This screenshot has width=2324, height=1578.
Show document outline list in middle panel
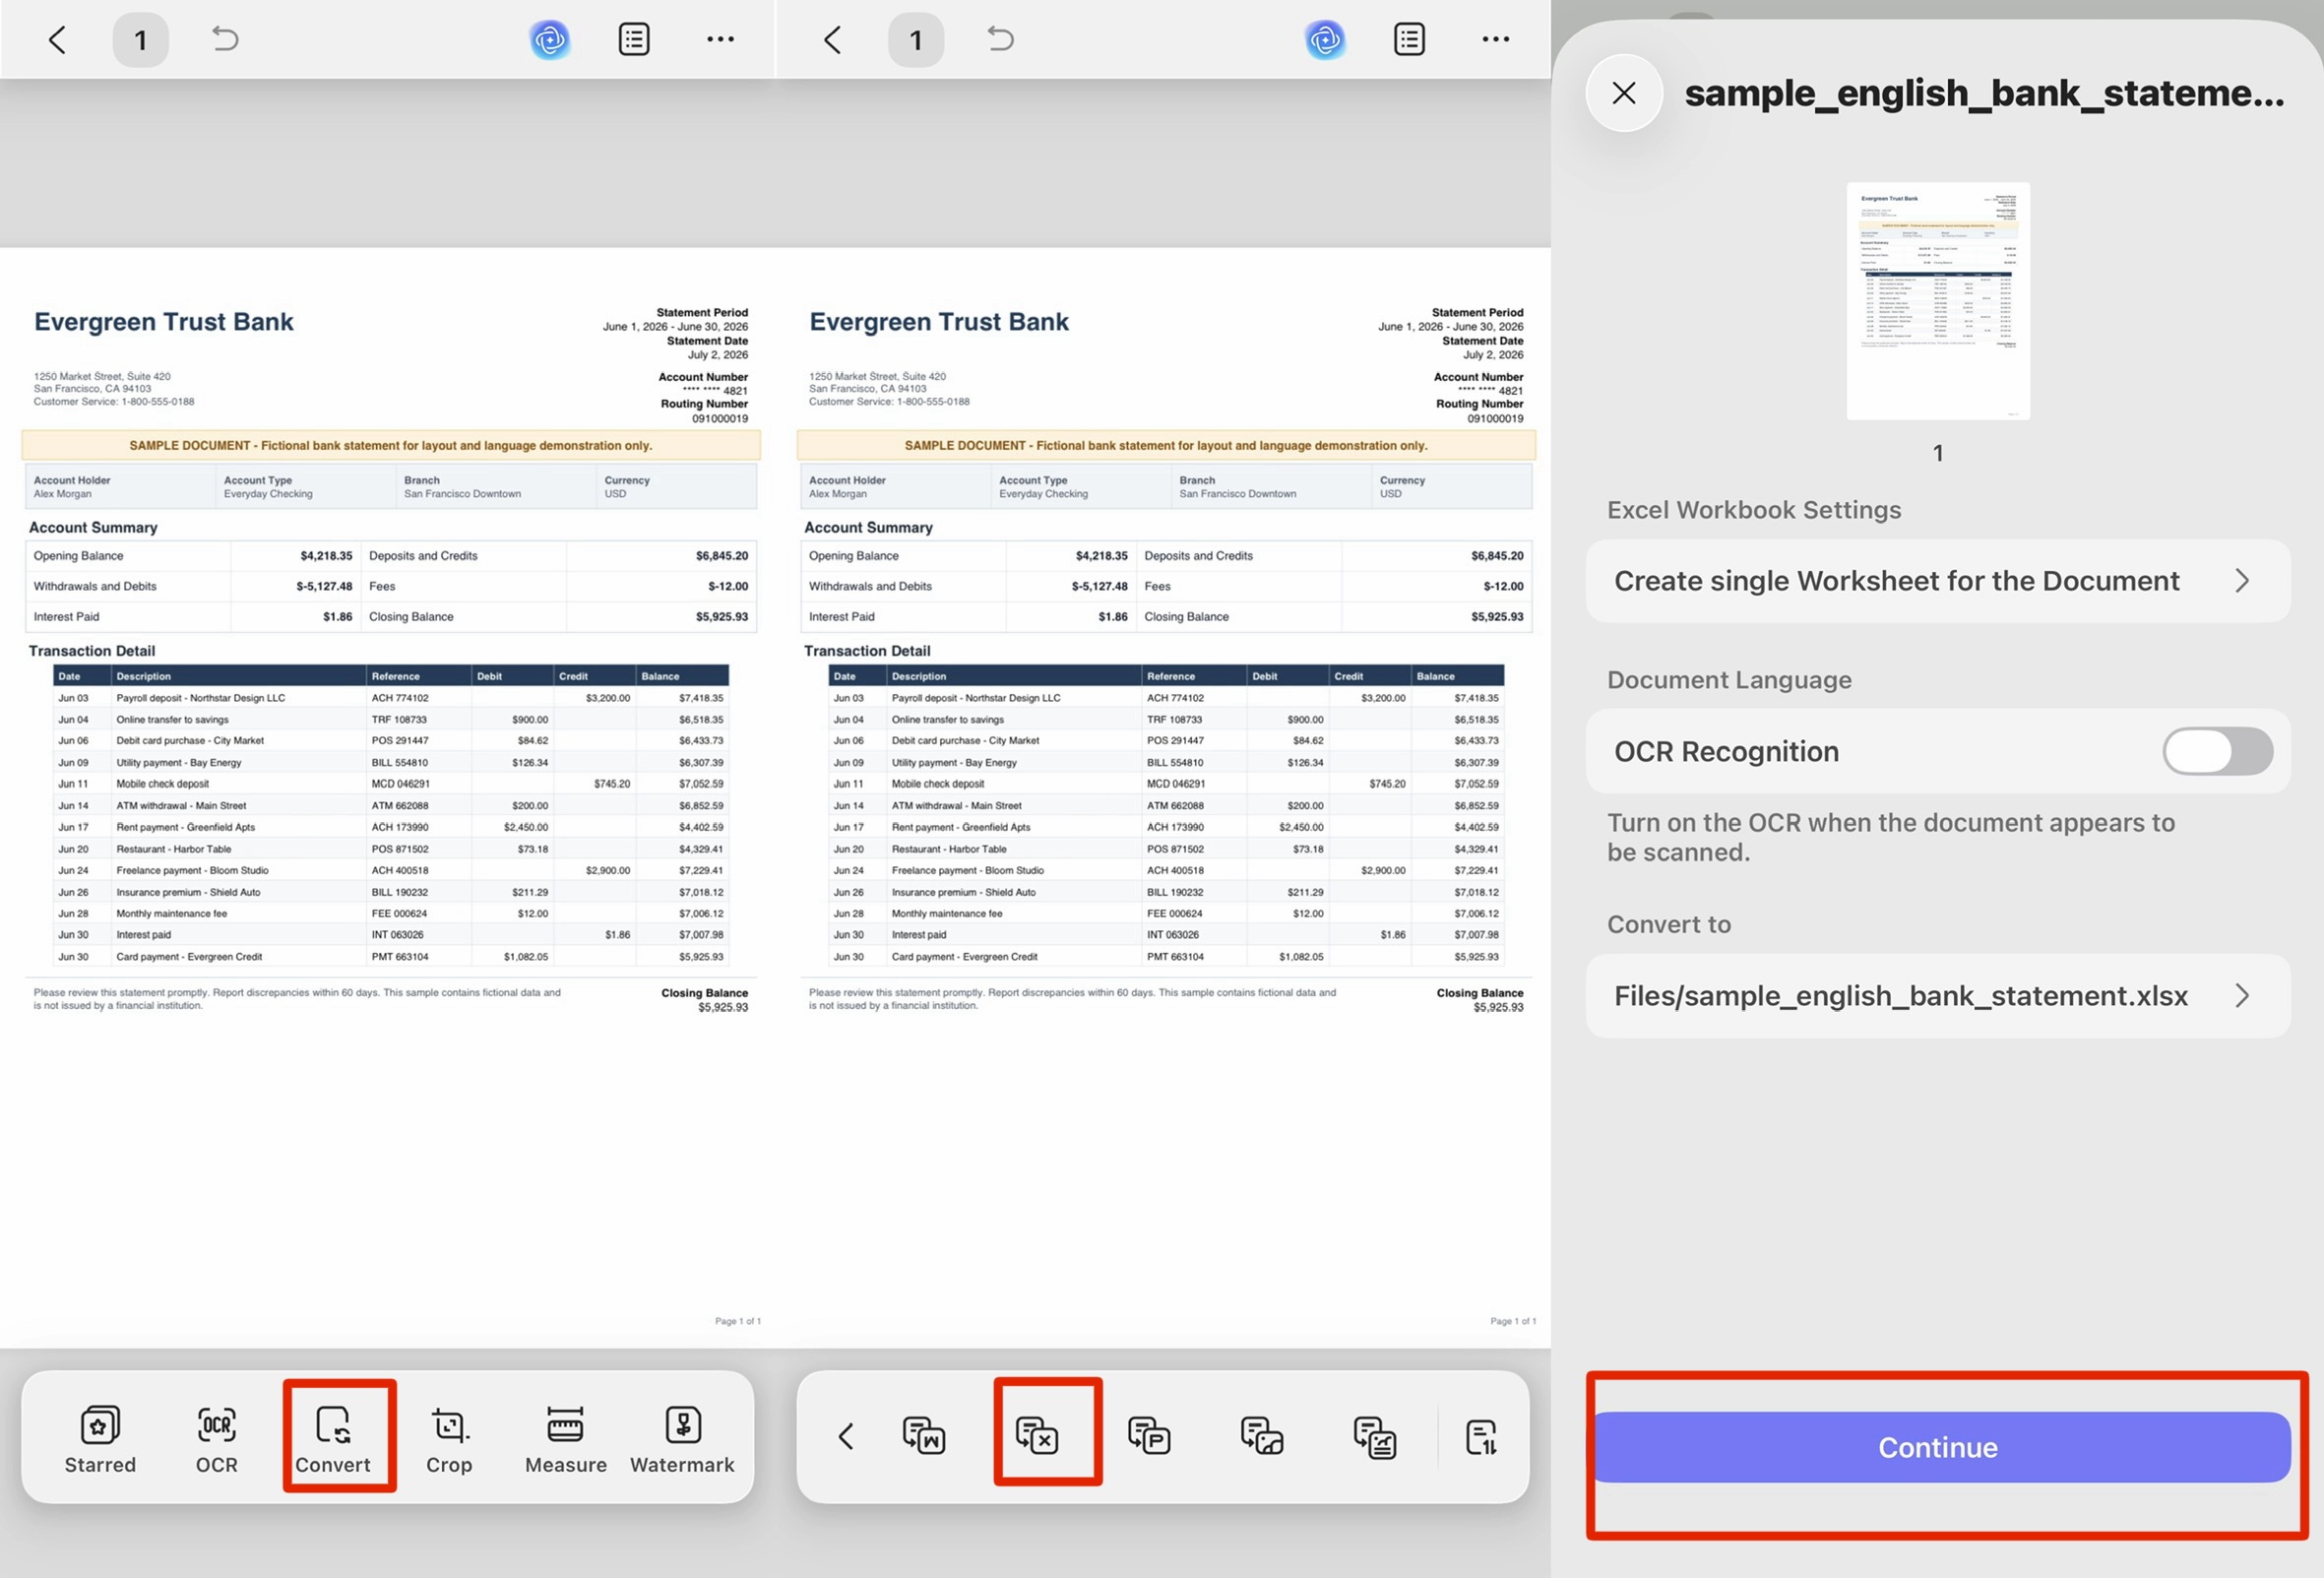pyautogui.click(x=1409, y=39)
